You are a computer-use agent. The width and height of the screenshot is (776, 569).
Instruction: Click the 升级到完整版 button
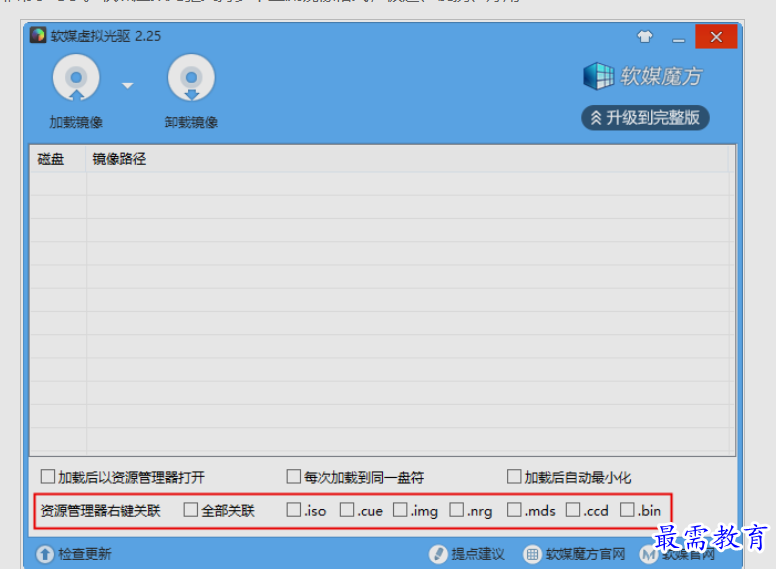tap(645, 118)
